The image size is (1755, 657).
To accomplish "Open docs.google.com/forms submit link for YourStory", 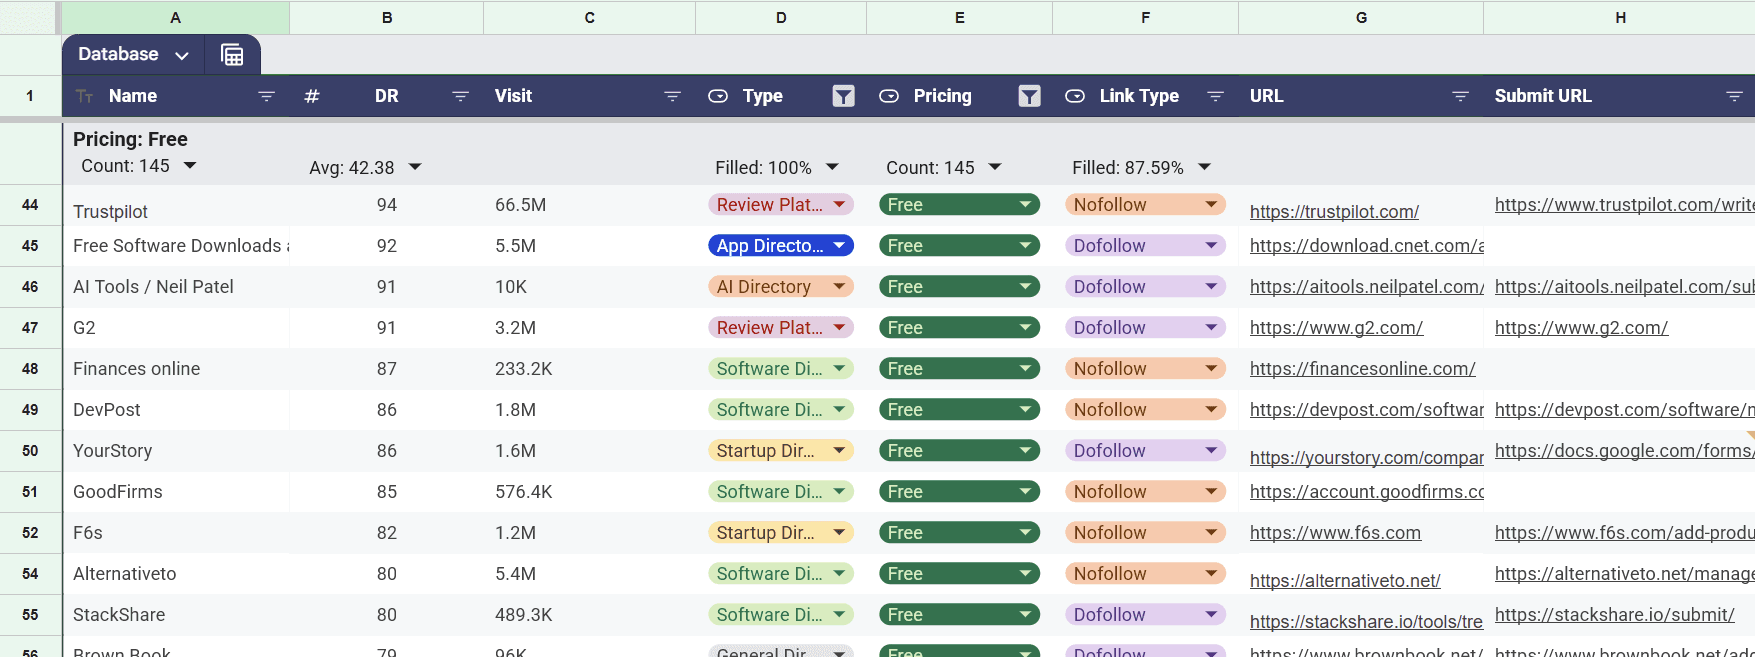I will tap(1624, 451).
